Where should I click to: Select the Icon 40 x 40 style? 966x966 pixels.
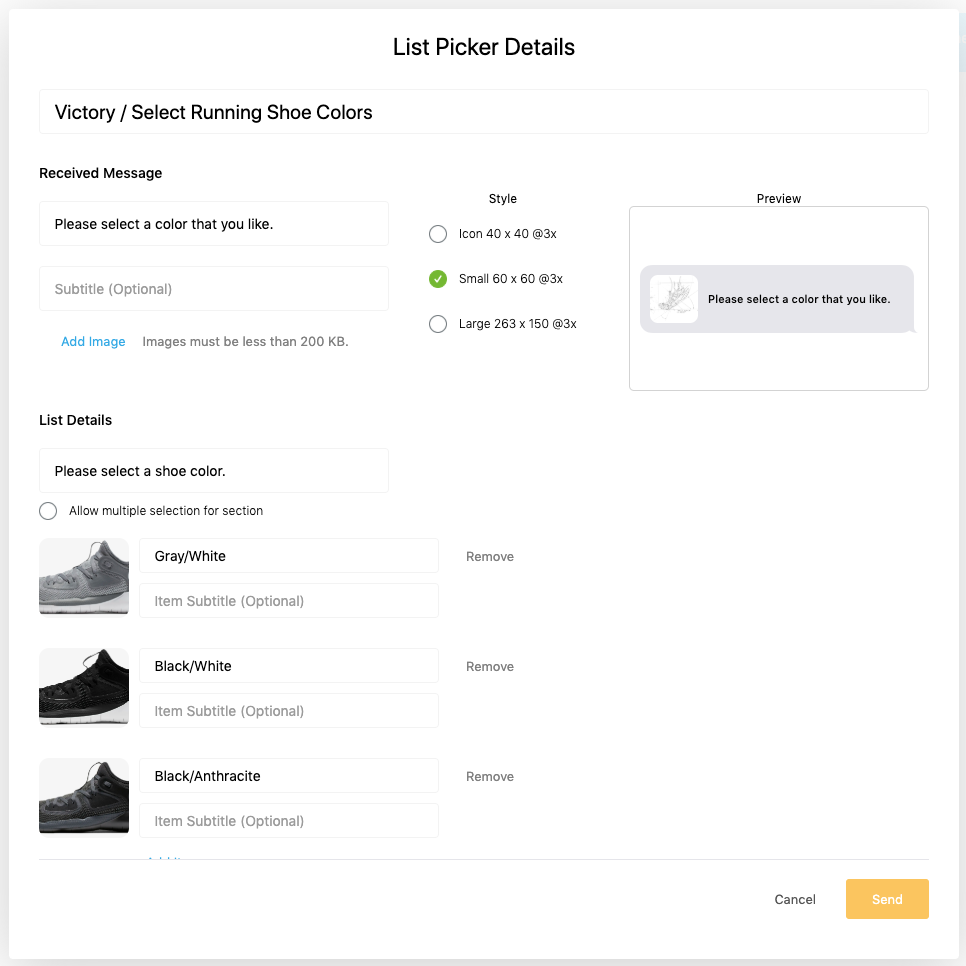pos(437,234)
